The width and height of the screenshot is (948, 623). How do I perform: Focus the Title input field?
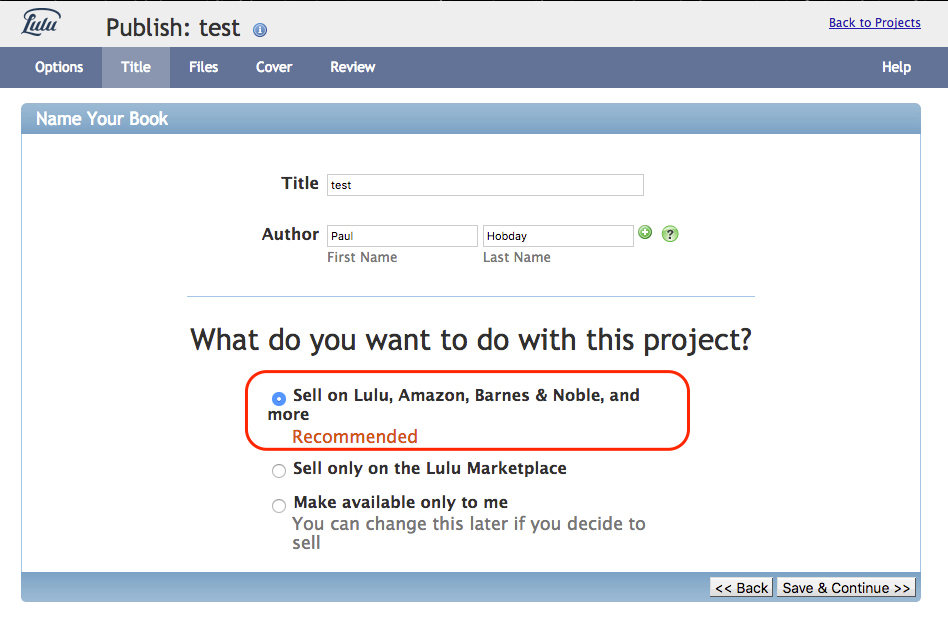485,185
